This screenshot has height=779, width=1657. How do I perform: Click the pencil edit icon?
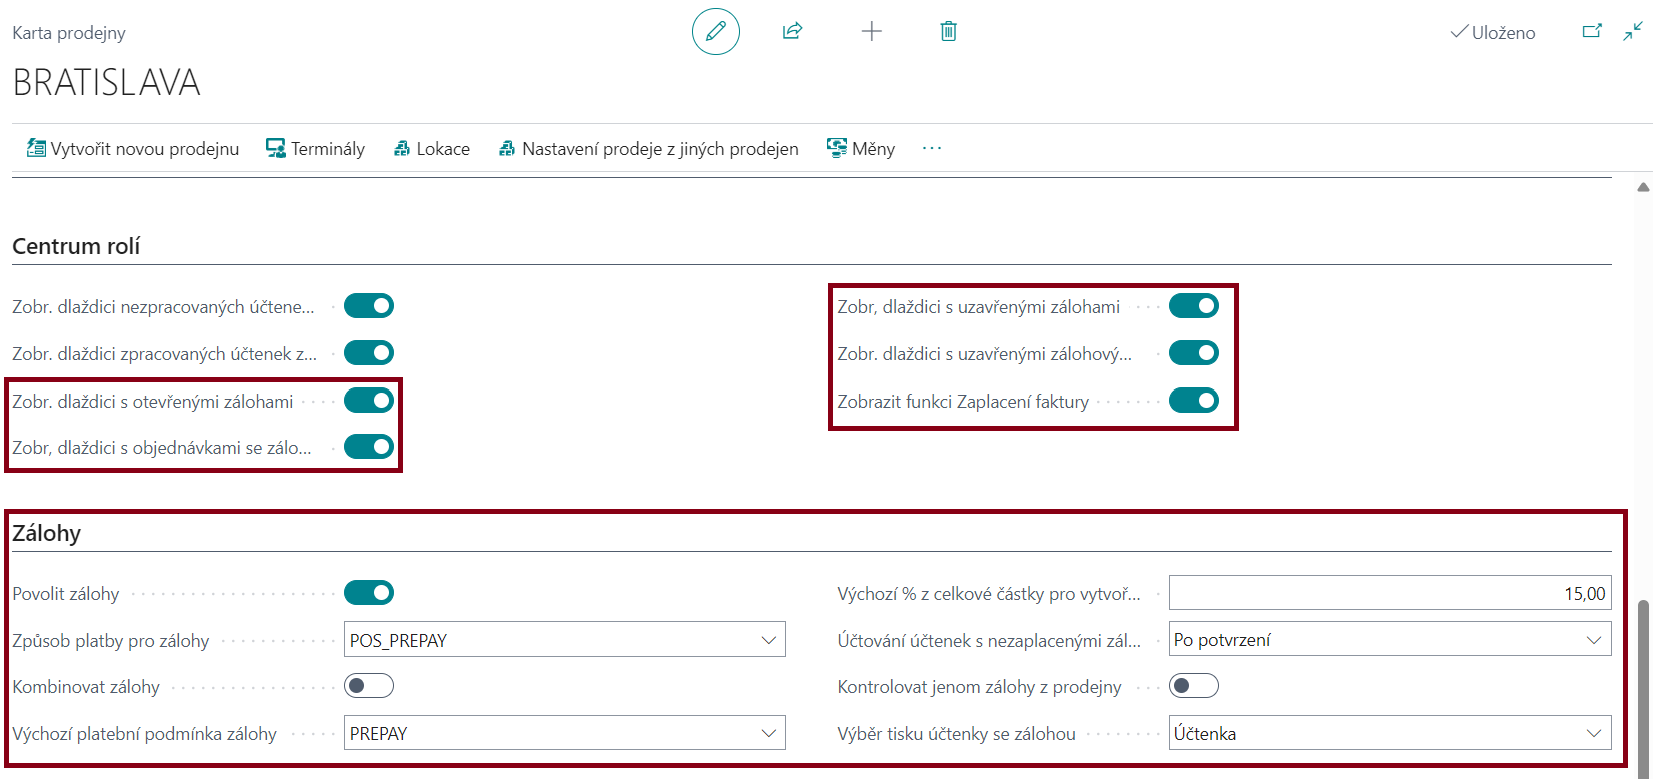(716, 32)
